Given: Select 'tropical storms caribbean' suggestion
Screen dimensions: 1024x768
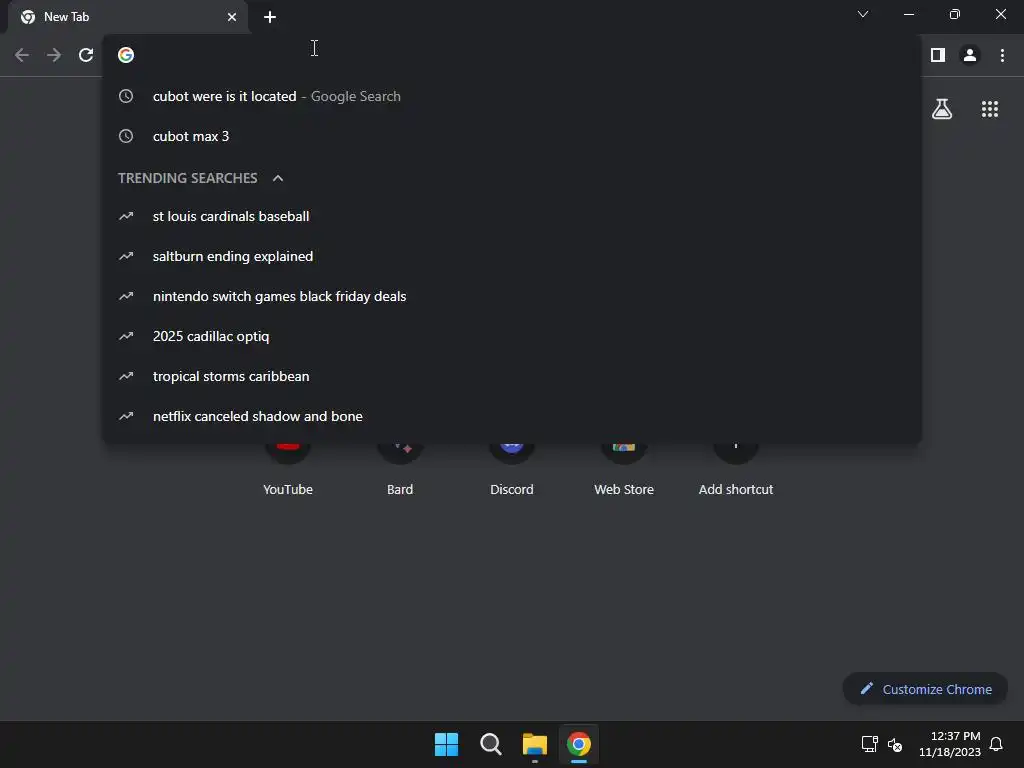Looking at the screenshot, I should pyautogui.click(x=511, y=376).
